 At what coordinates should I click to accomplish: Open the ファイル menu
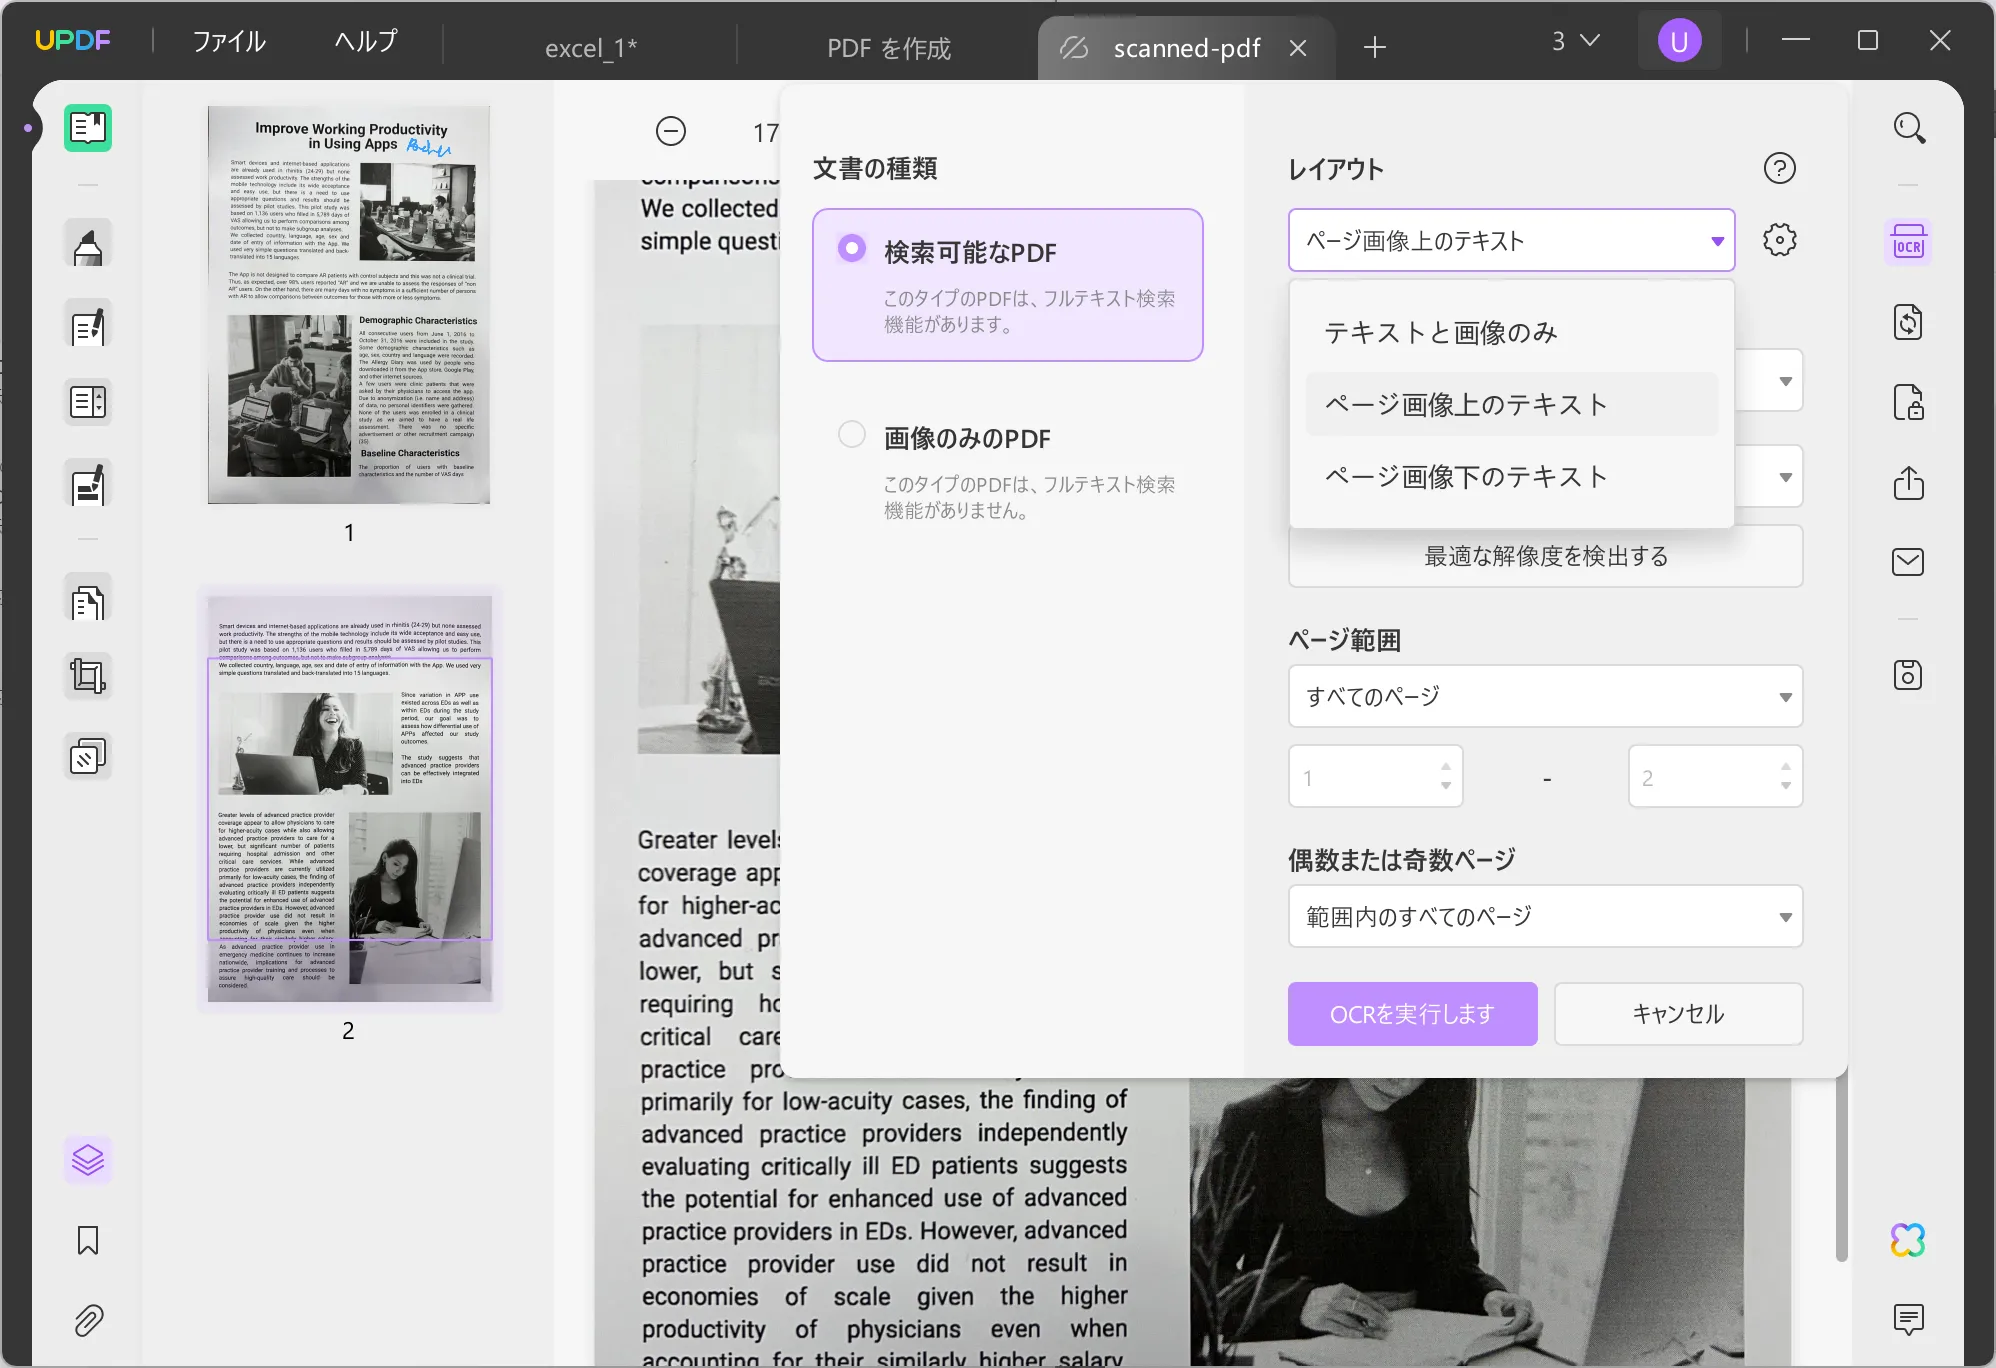click(x=229, y=41)
